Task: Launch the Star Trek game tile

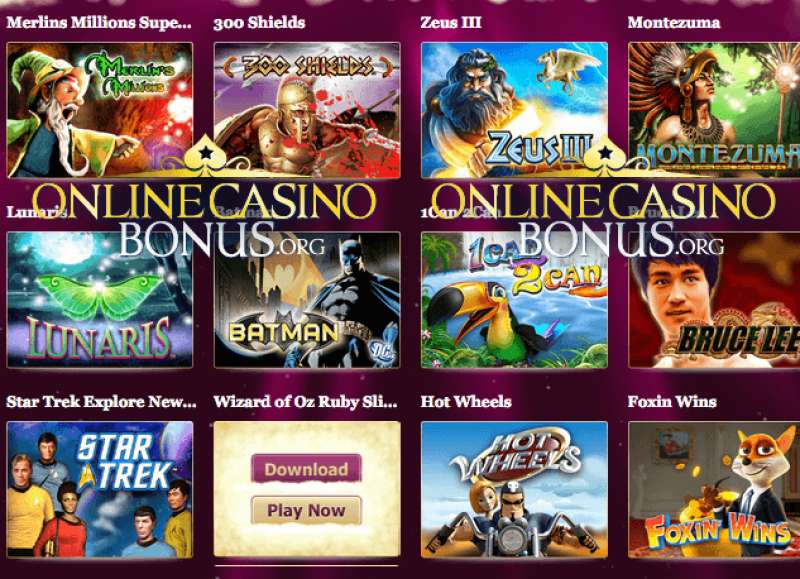Action: point(100,490)
